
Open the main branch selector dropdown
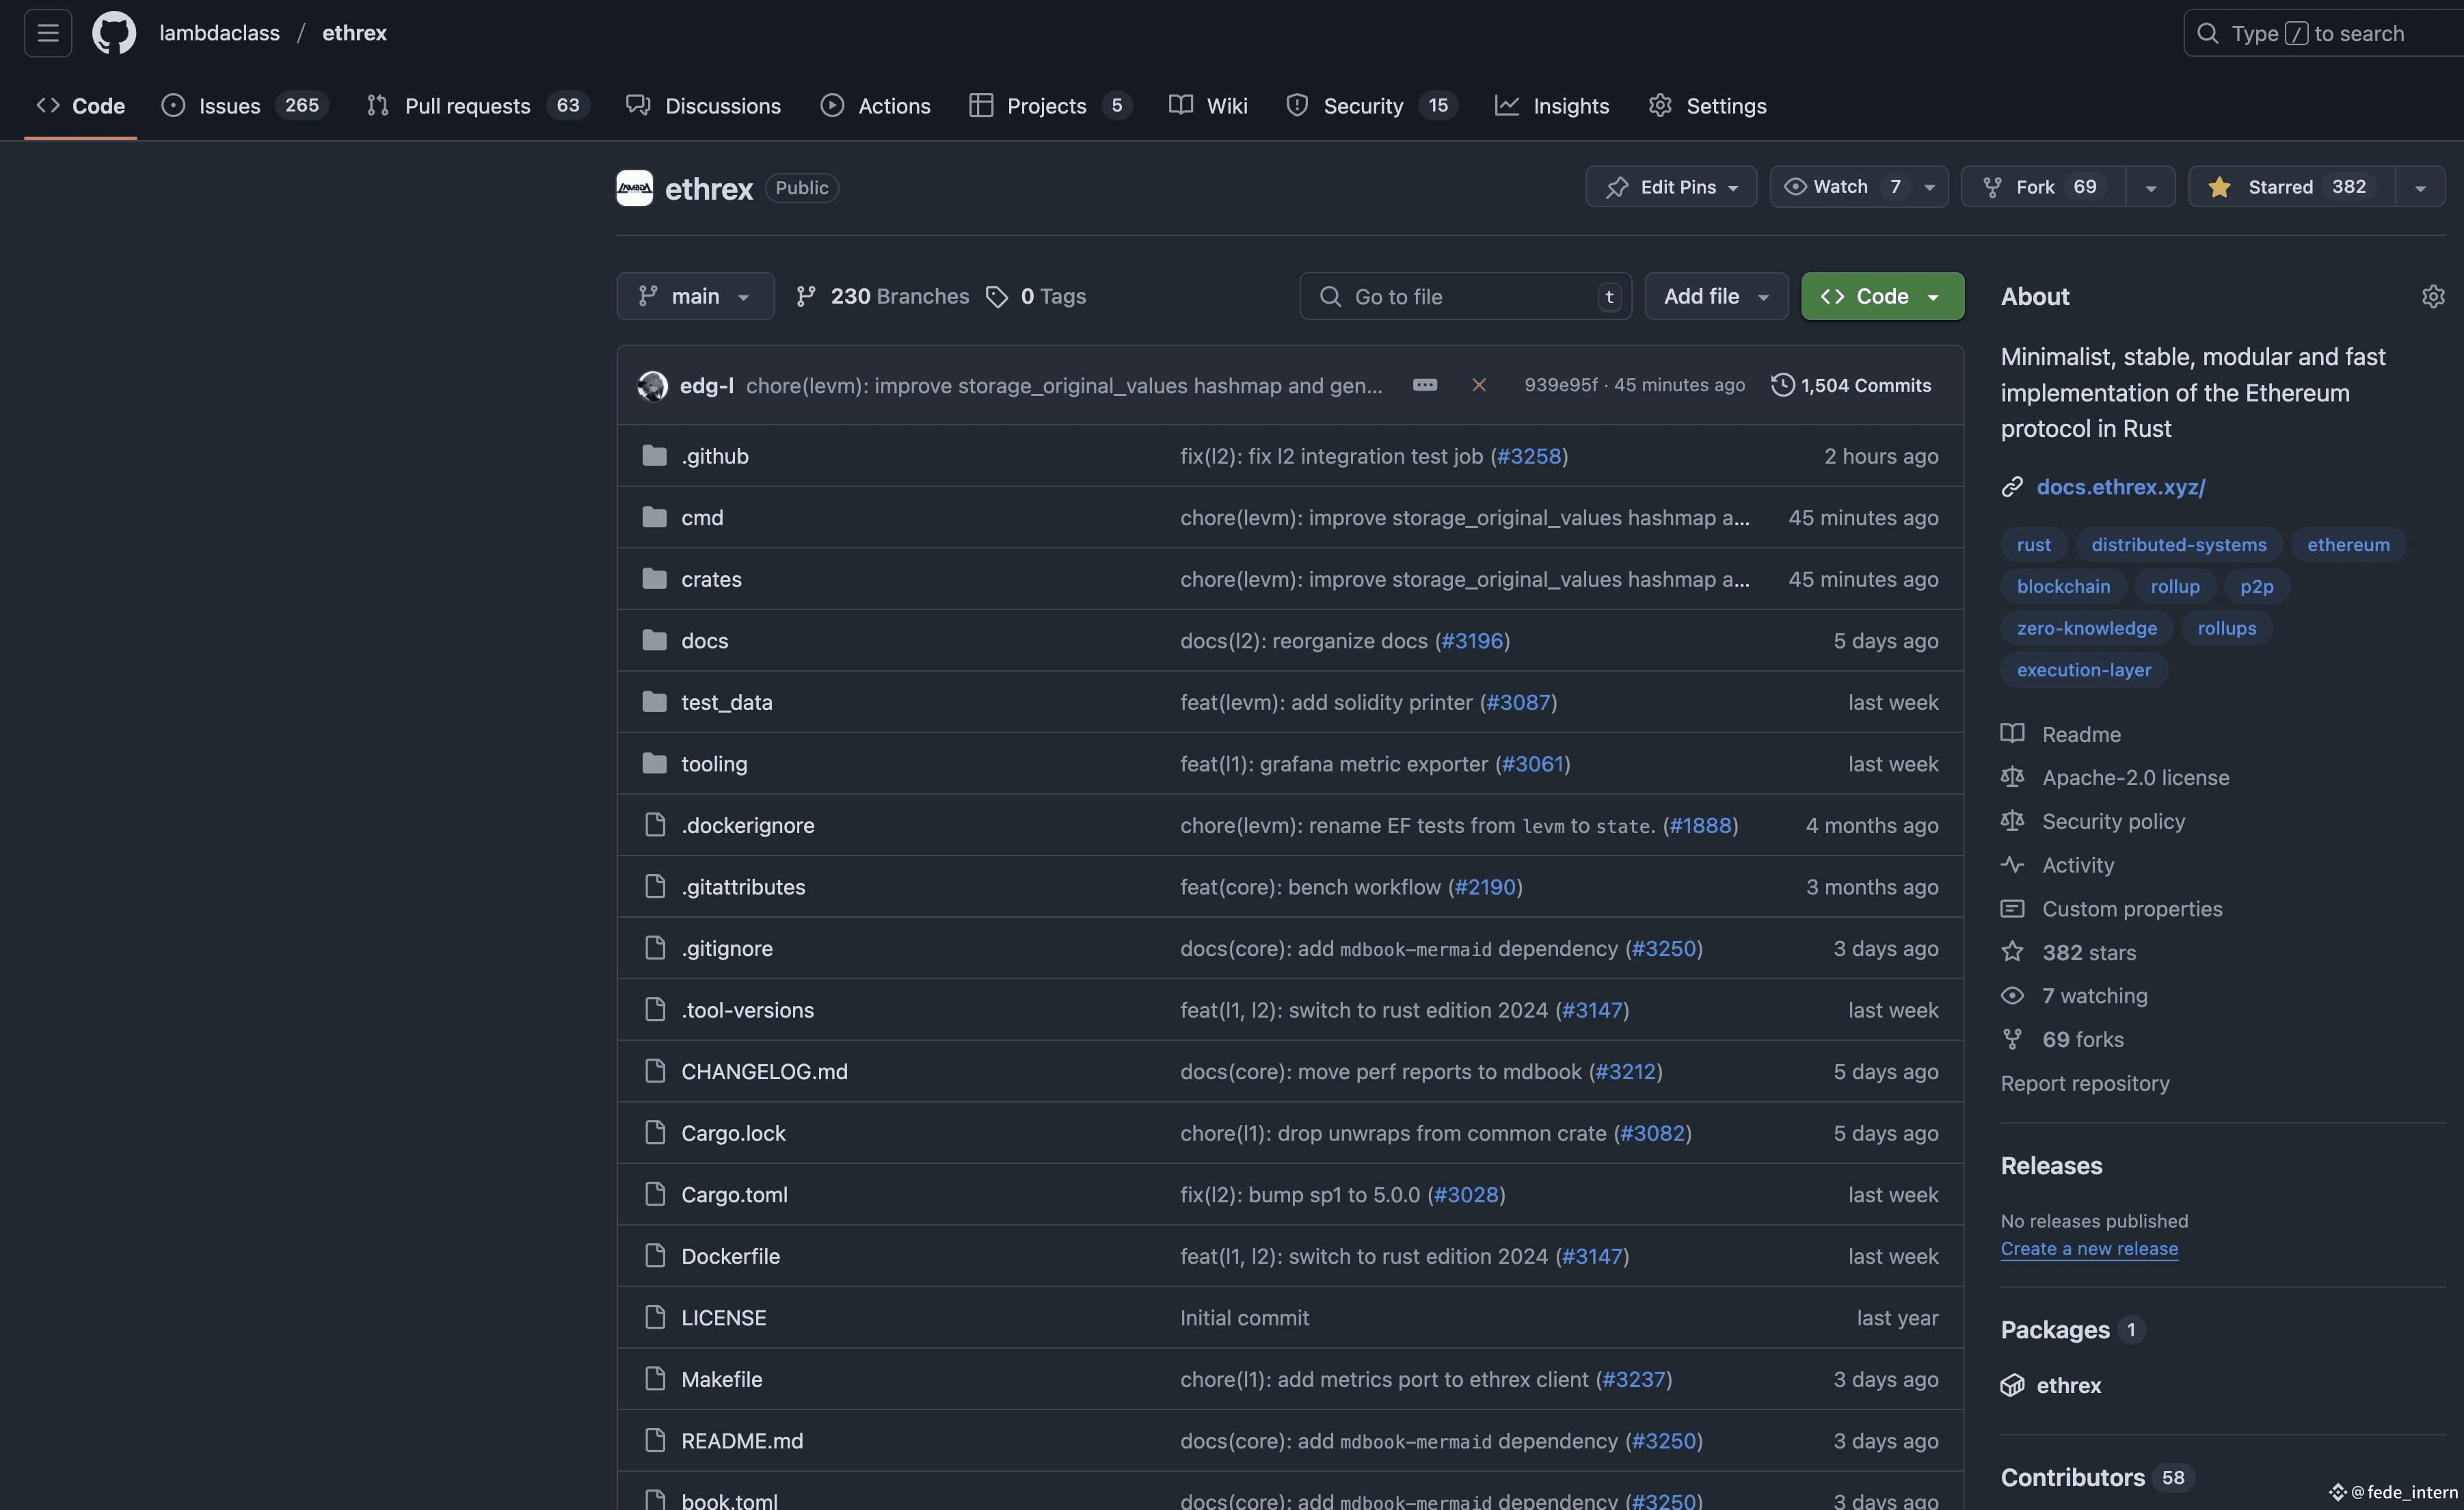click(x=695, y=297)
